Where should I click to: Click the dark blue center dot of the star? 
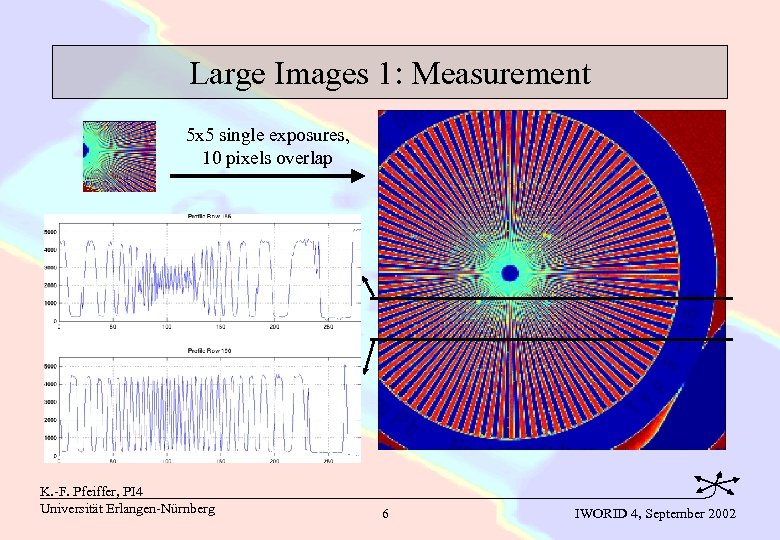(x=510, y=273)
